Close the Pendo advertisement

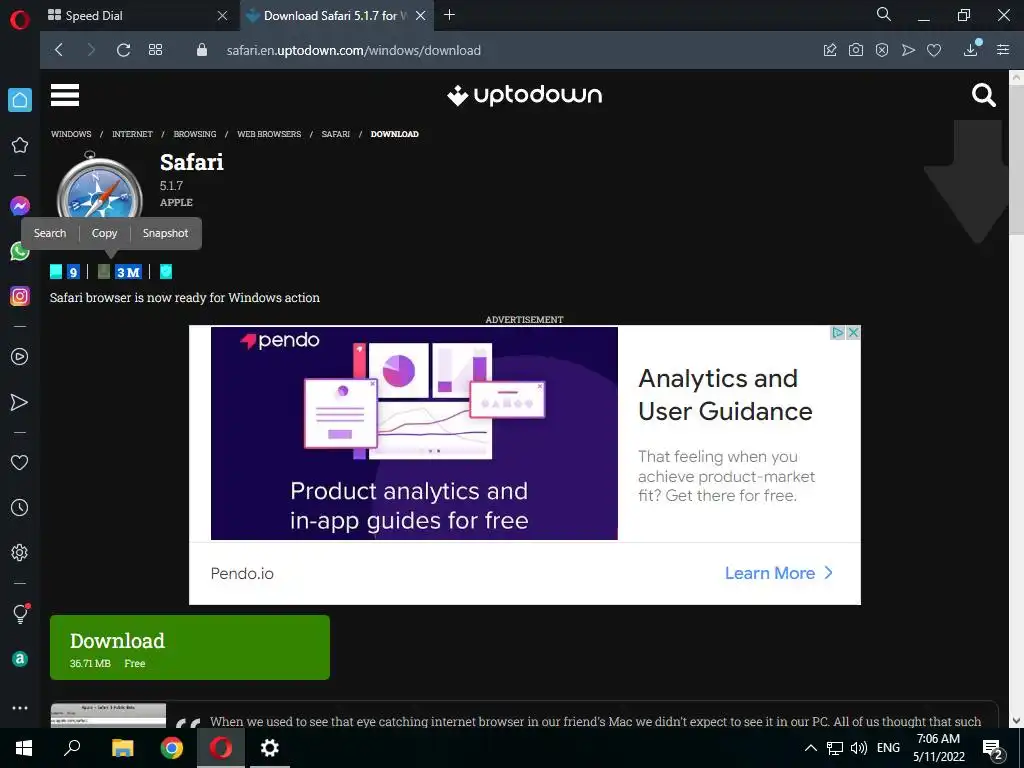[x=853, y=332]
